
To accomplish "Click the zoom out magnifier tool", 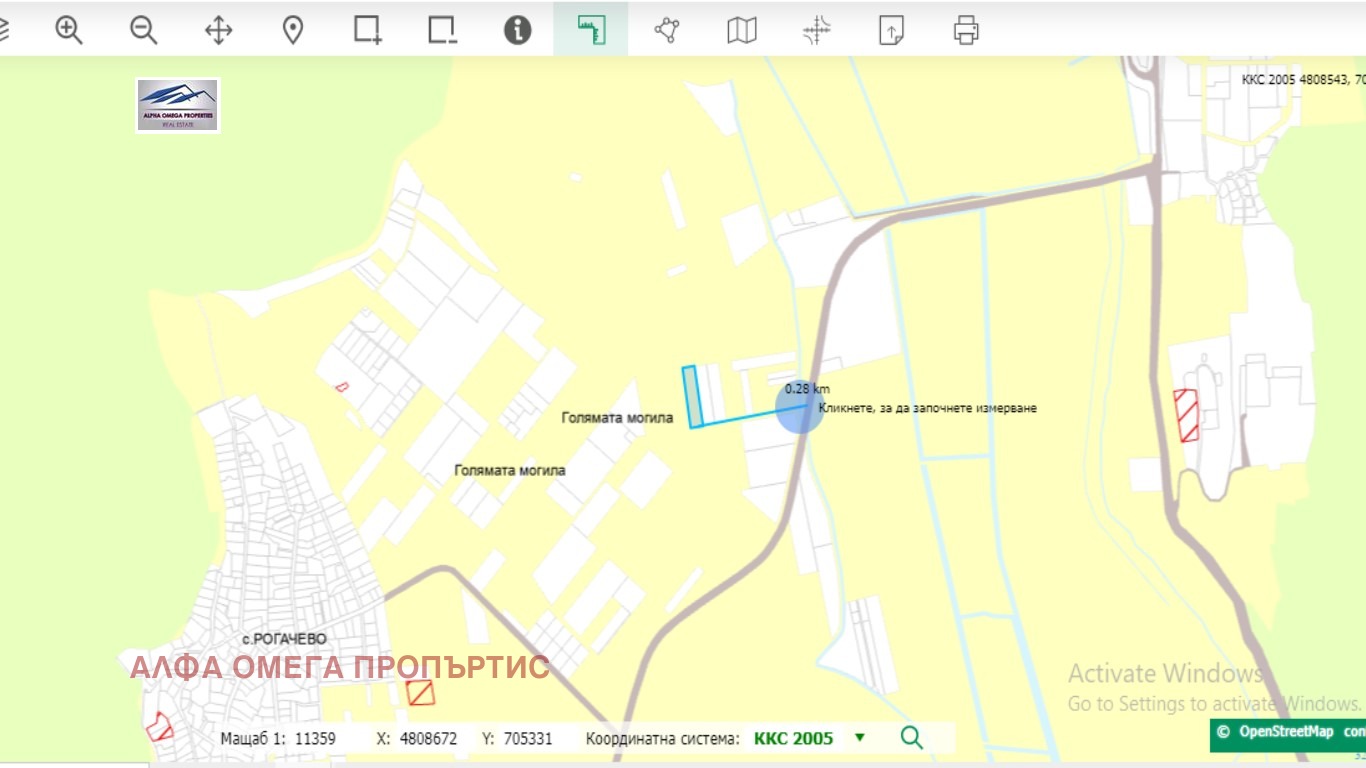I will coord(143,30).
